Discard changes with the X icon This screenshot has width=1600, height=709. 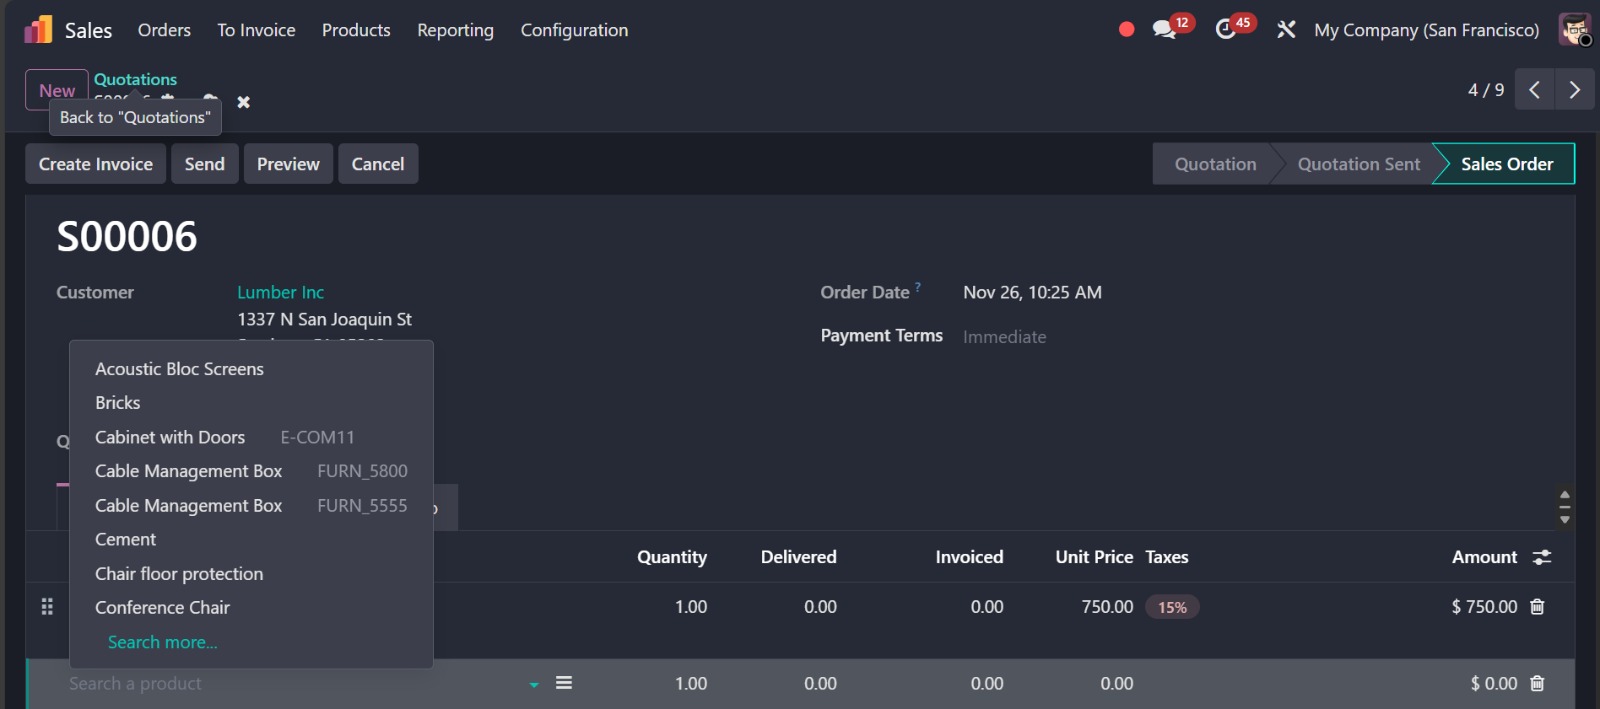(243, 102)
